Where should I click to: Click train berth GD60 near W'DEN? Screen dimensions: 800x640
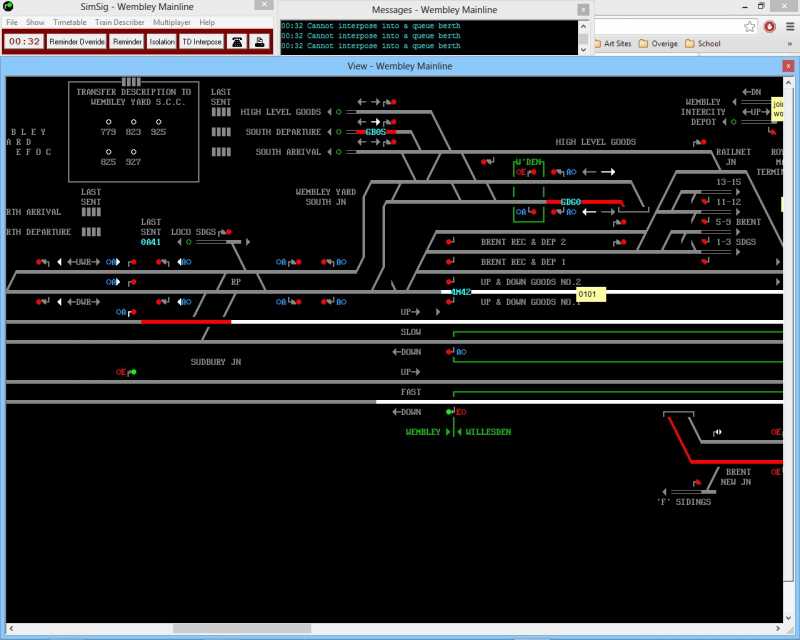point(570,202)
